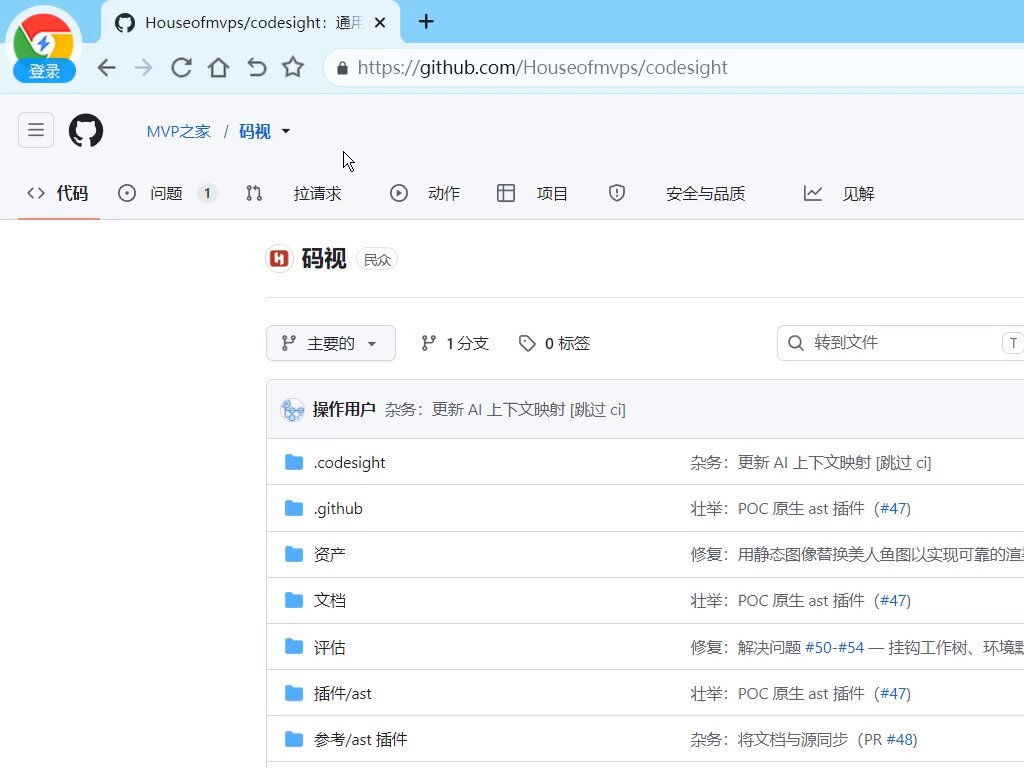Click the GitHub octocat logo
The height and width of the screenshot is (768, 1024).
[86, 130]
